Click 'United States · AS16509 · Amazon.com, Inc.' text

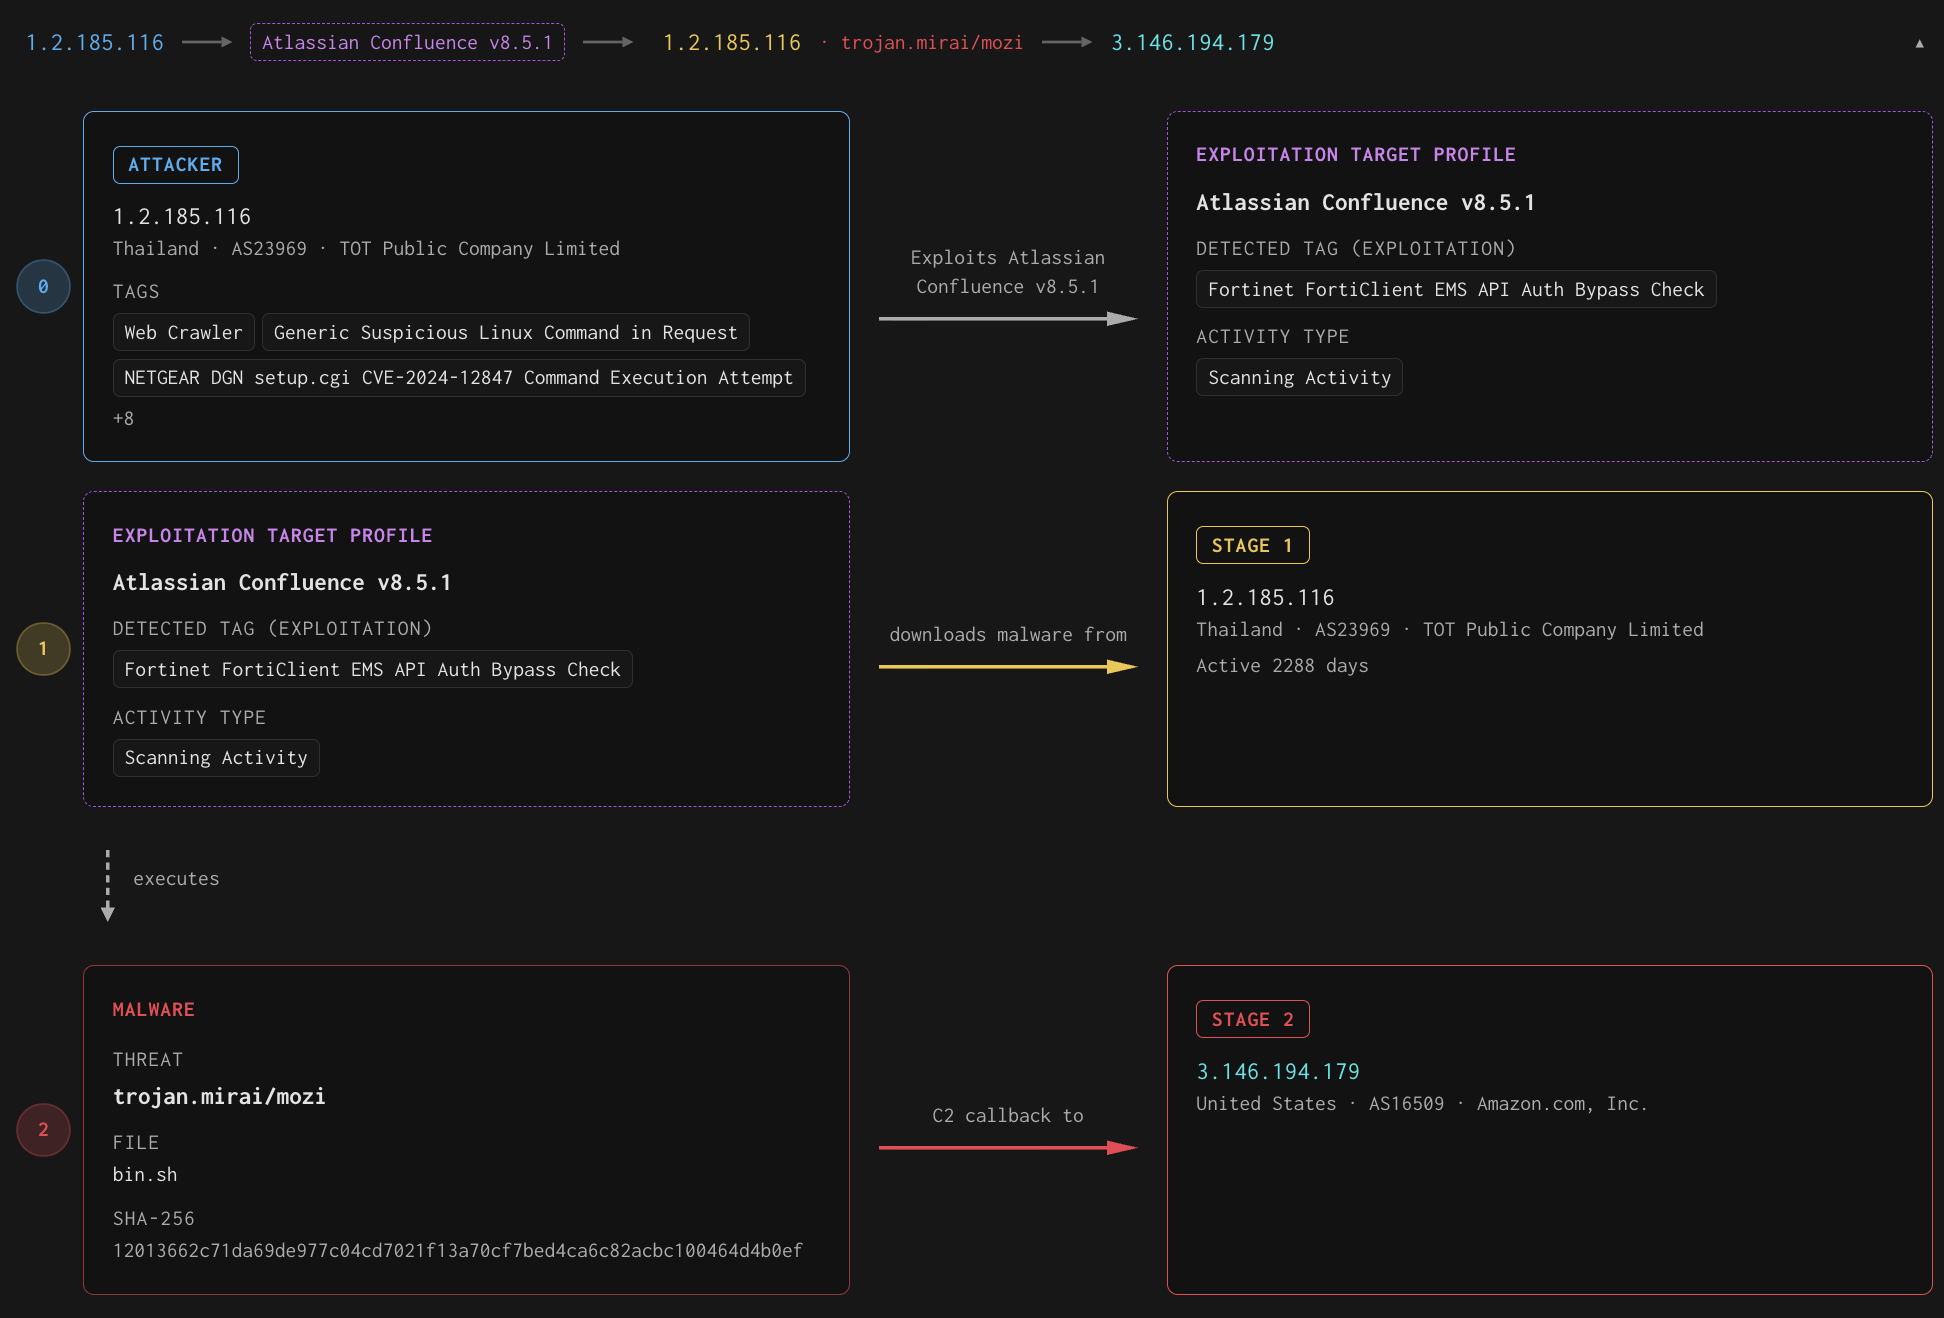[x=1422, y=1104]
